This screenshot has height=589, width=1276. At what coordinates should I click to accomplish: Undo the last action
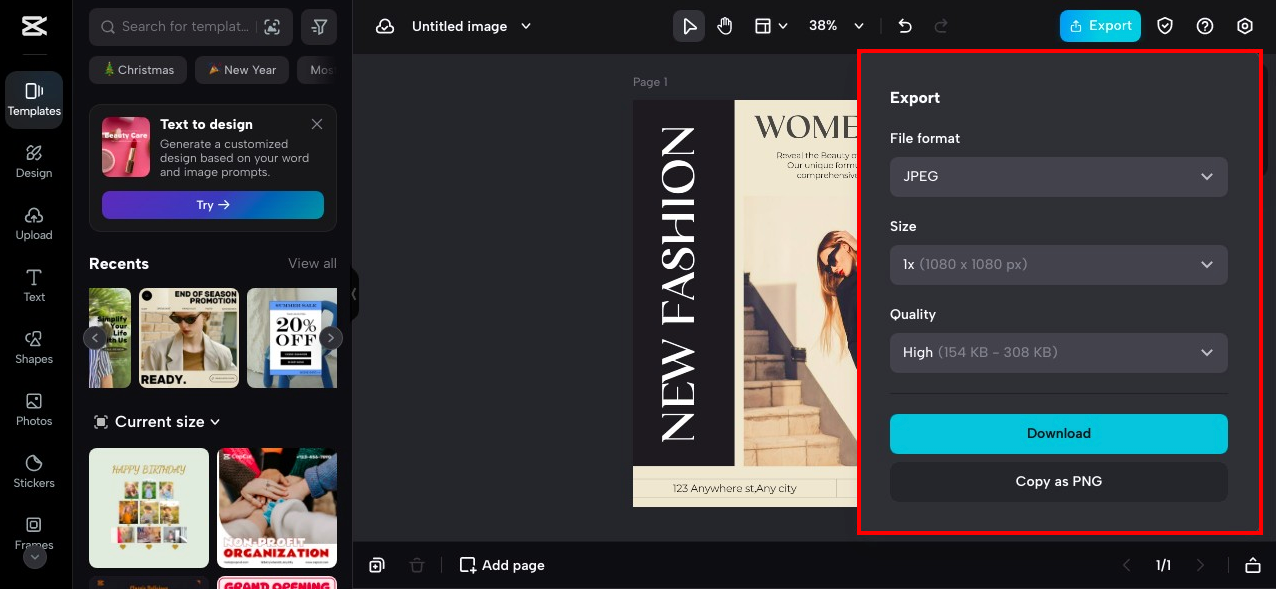tap(905, 27)
